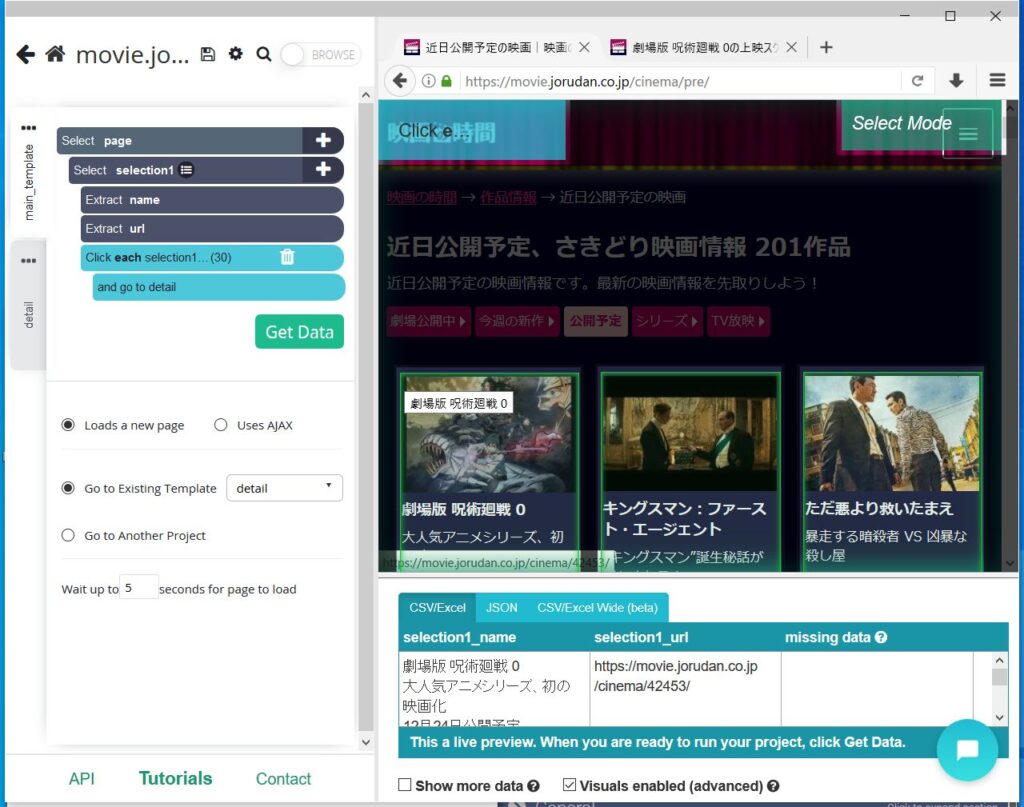The height and width of the screenshot is (807, 1024).
Task: Open downloads with the down arrow icon
Action: tap(956, 80)
